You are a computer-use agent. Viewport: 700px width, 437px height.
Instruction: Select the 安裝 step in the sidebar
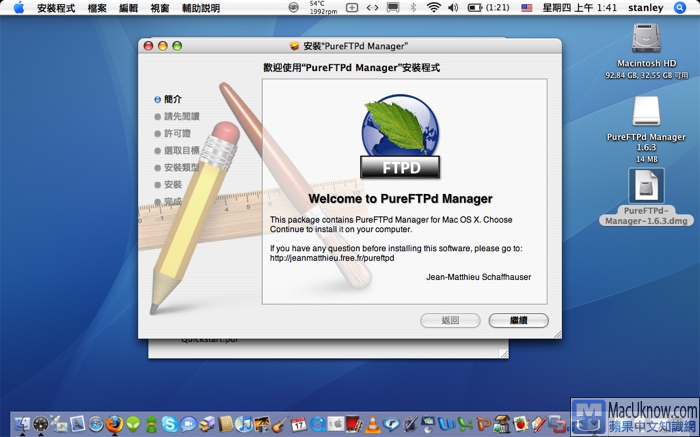click(x=168, y=184)
